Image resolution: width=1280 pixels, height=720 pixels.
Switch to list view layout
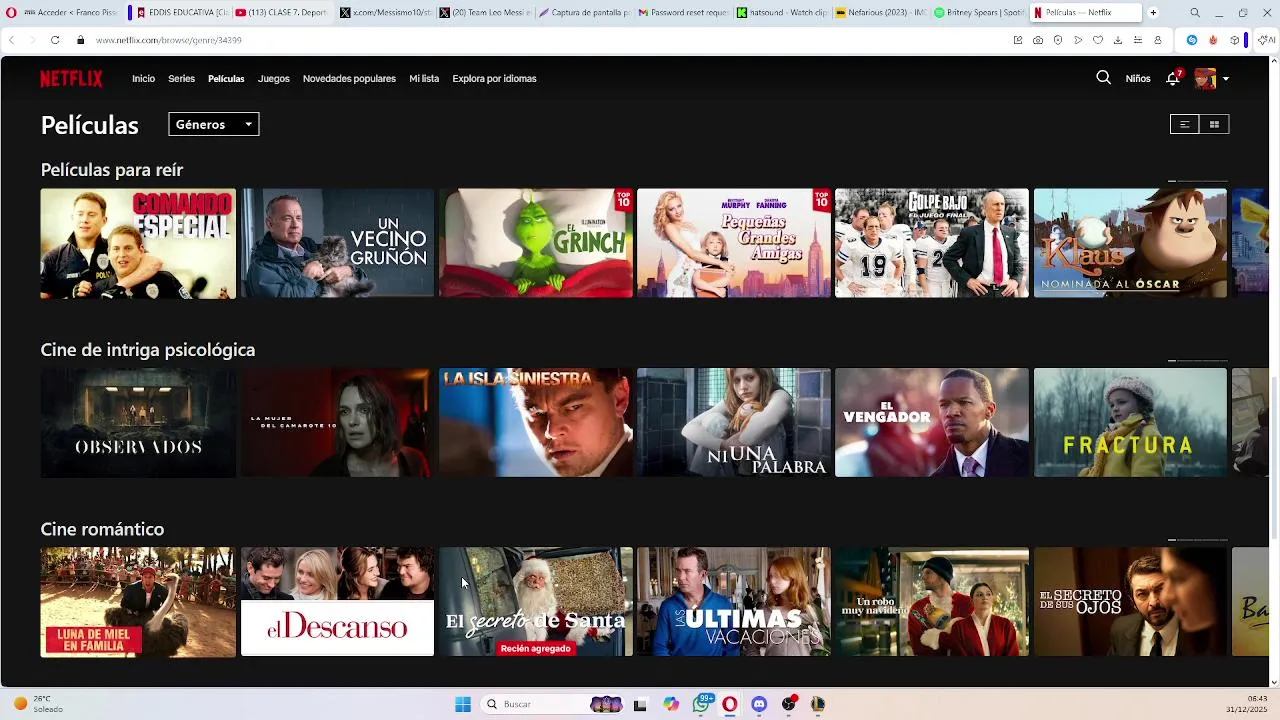(x=1184, y=124)
